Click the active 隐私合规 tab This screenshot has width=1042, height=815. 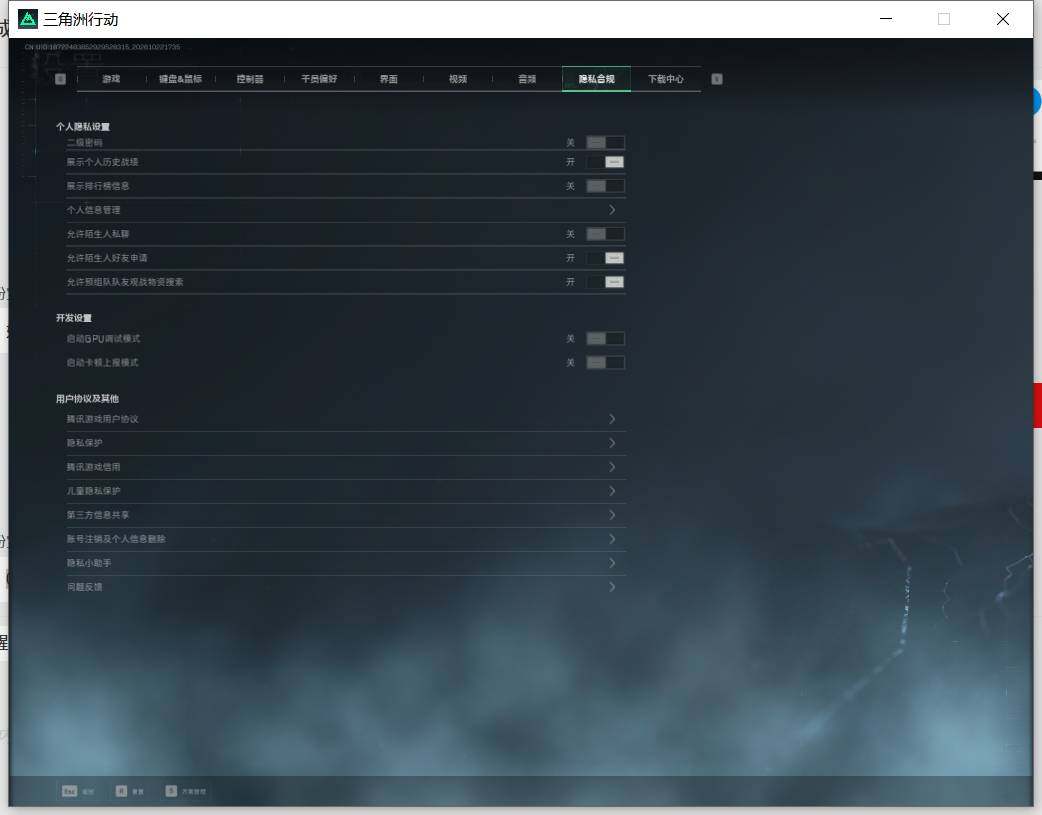point(597,79)
